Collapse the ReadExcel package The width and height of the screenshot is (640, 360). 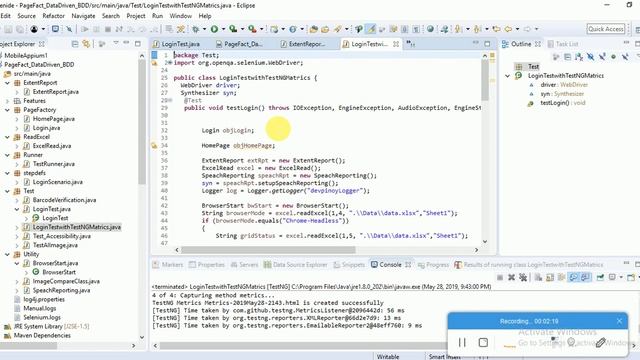point(7,137)
